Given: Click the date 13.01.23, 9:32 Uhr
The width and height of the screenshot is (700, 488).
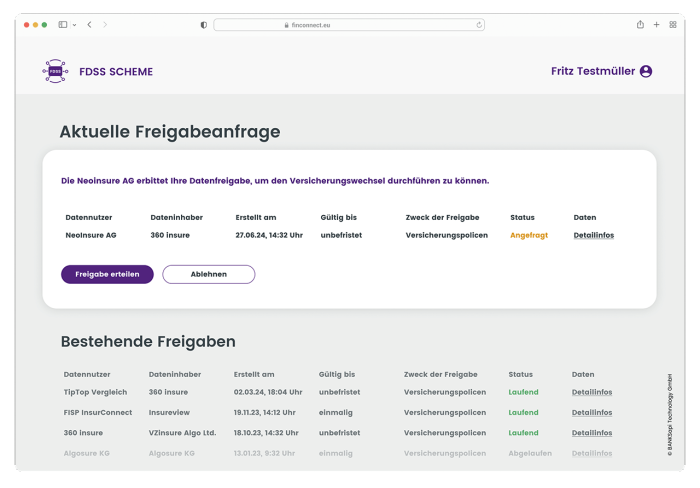Looking at the screenshot, I should [264, 453].
